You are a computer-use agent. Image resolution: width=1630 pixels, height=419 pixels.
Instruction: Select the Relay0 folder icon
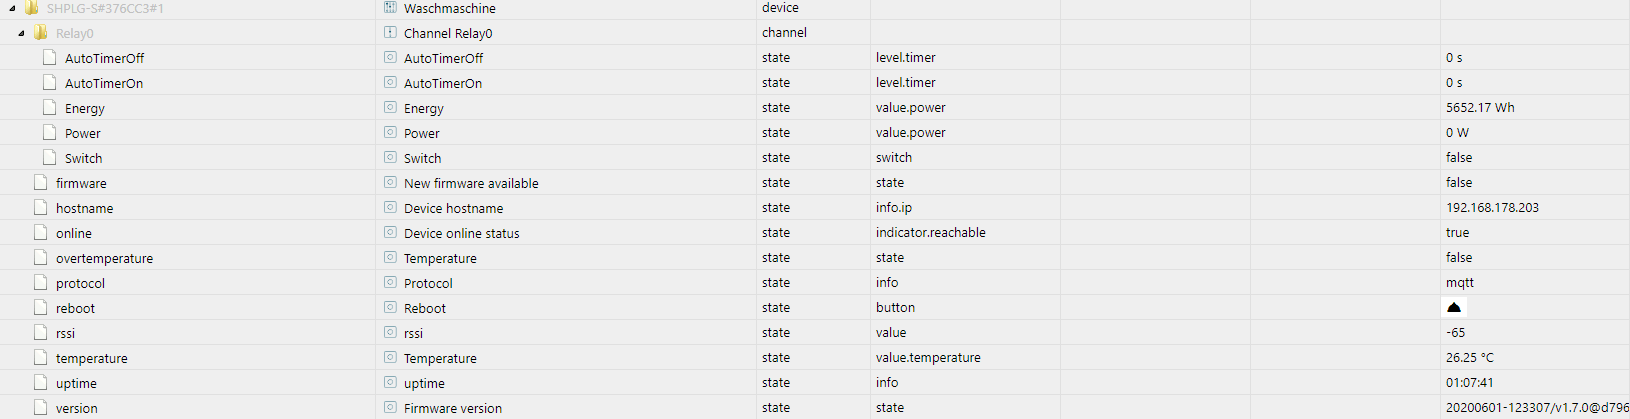click(40, 33)
